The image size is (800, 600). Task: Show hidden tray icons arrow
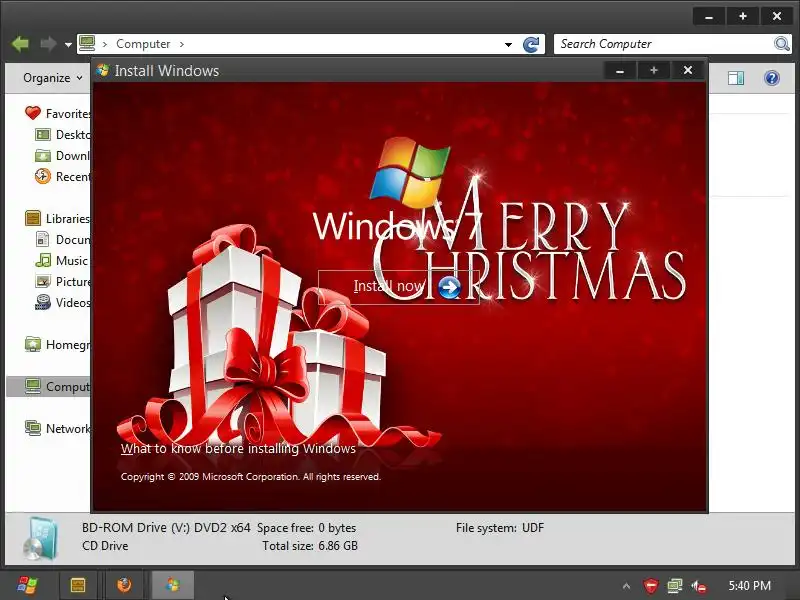627,586
